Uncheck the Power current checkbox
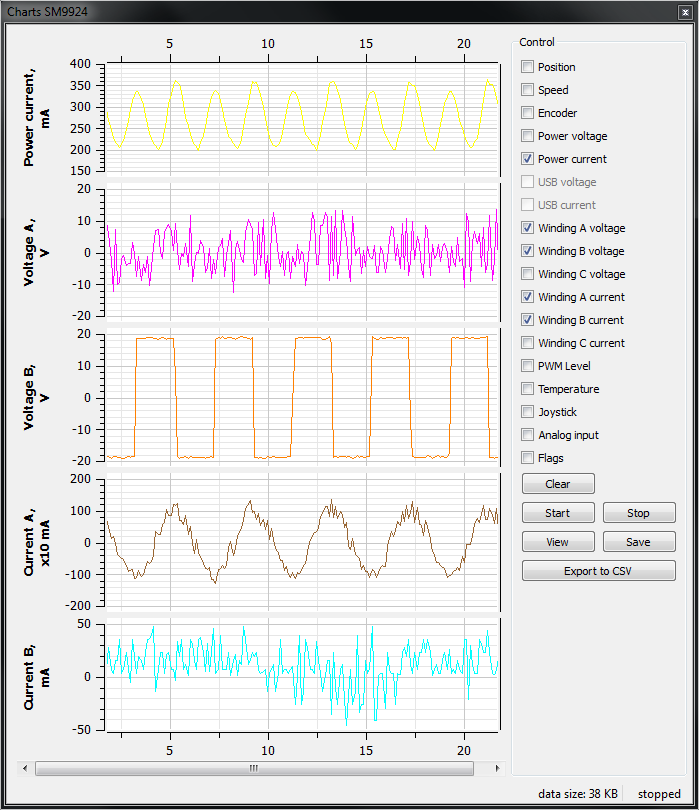 [x=527, y=159]
